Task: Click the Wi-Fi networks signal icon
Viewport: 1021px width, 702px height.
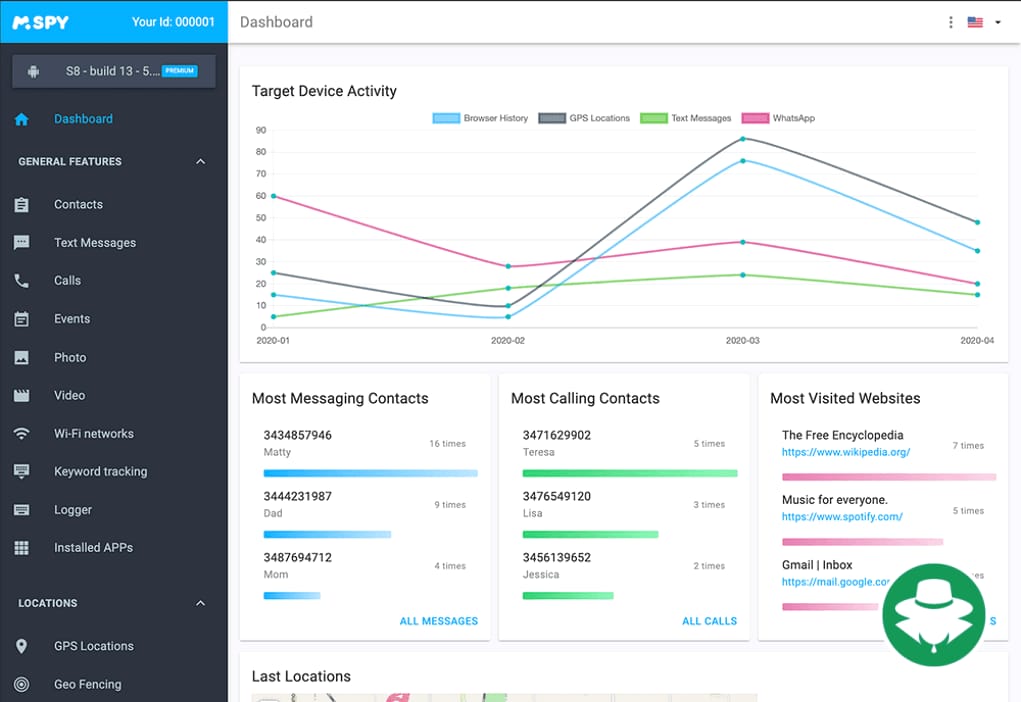Action: pyautogui.click(x=21, y=434)
